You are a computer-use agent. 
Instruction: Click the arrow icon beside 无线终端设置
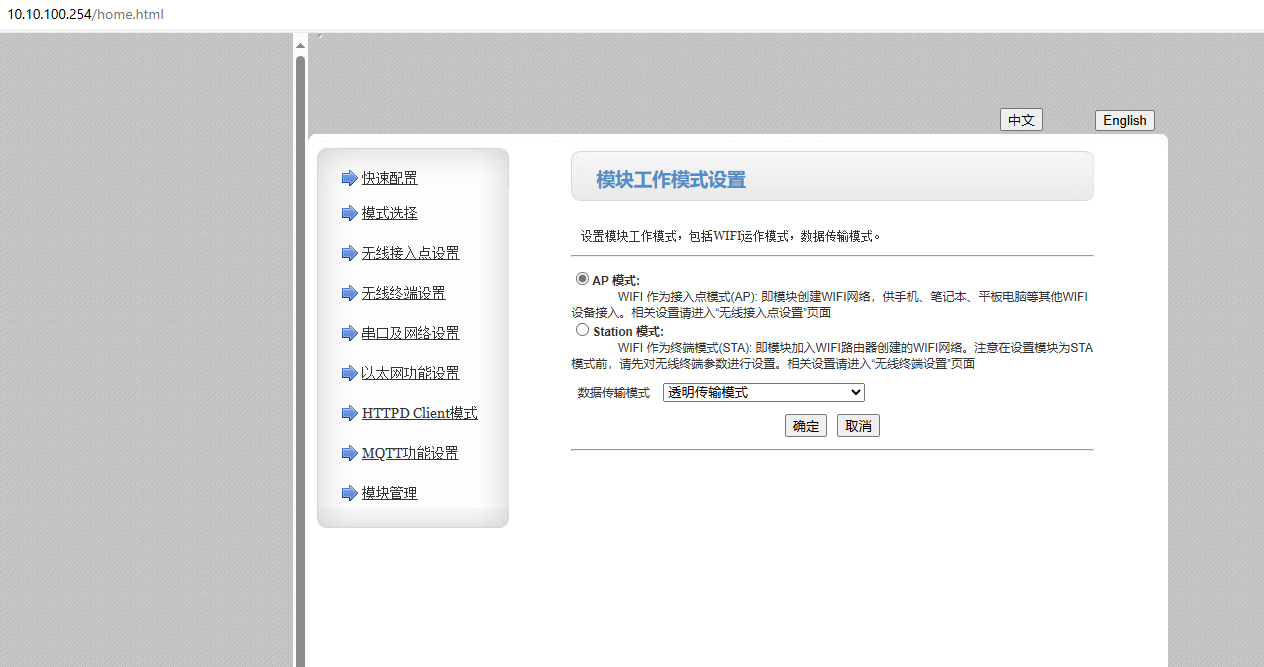click(x=349, y=293)
